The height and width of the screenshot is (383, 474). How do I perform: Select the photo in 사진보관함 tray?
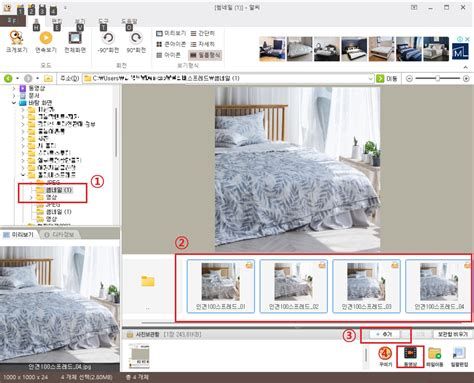[139, 356]
